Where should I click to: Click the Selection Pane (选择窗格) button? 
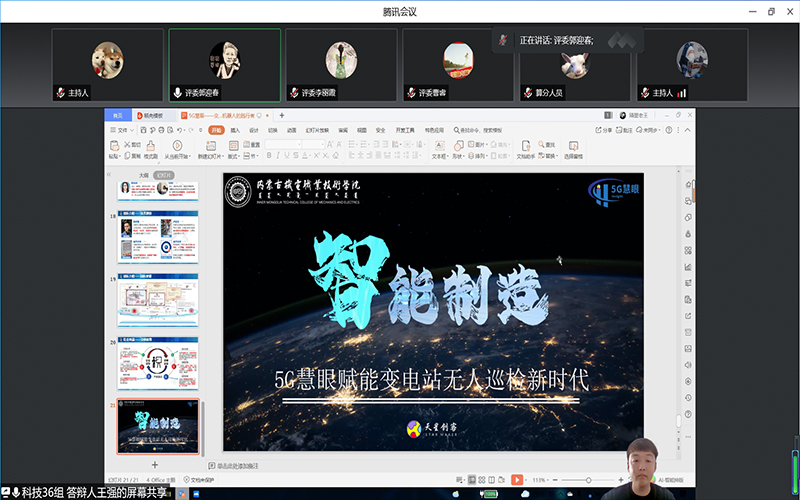click(573, 151)
